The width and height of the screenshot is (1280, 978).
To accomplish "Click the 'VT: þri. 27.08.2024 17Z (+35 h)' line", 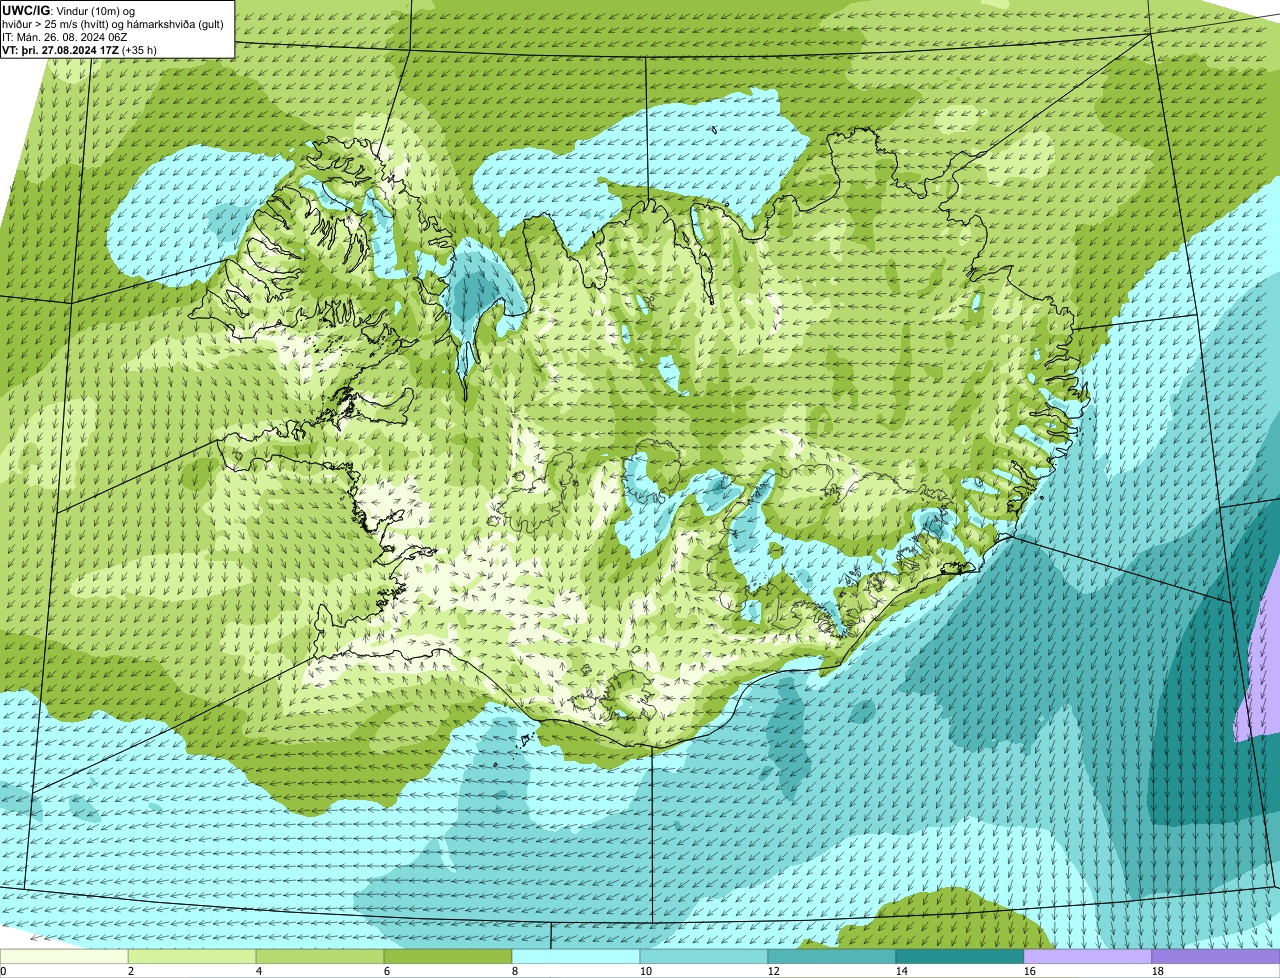I will (80, 49).
